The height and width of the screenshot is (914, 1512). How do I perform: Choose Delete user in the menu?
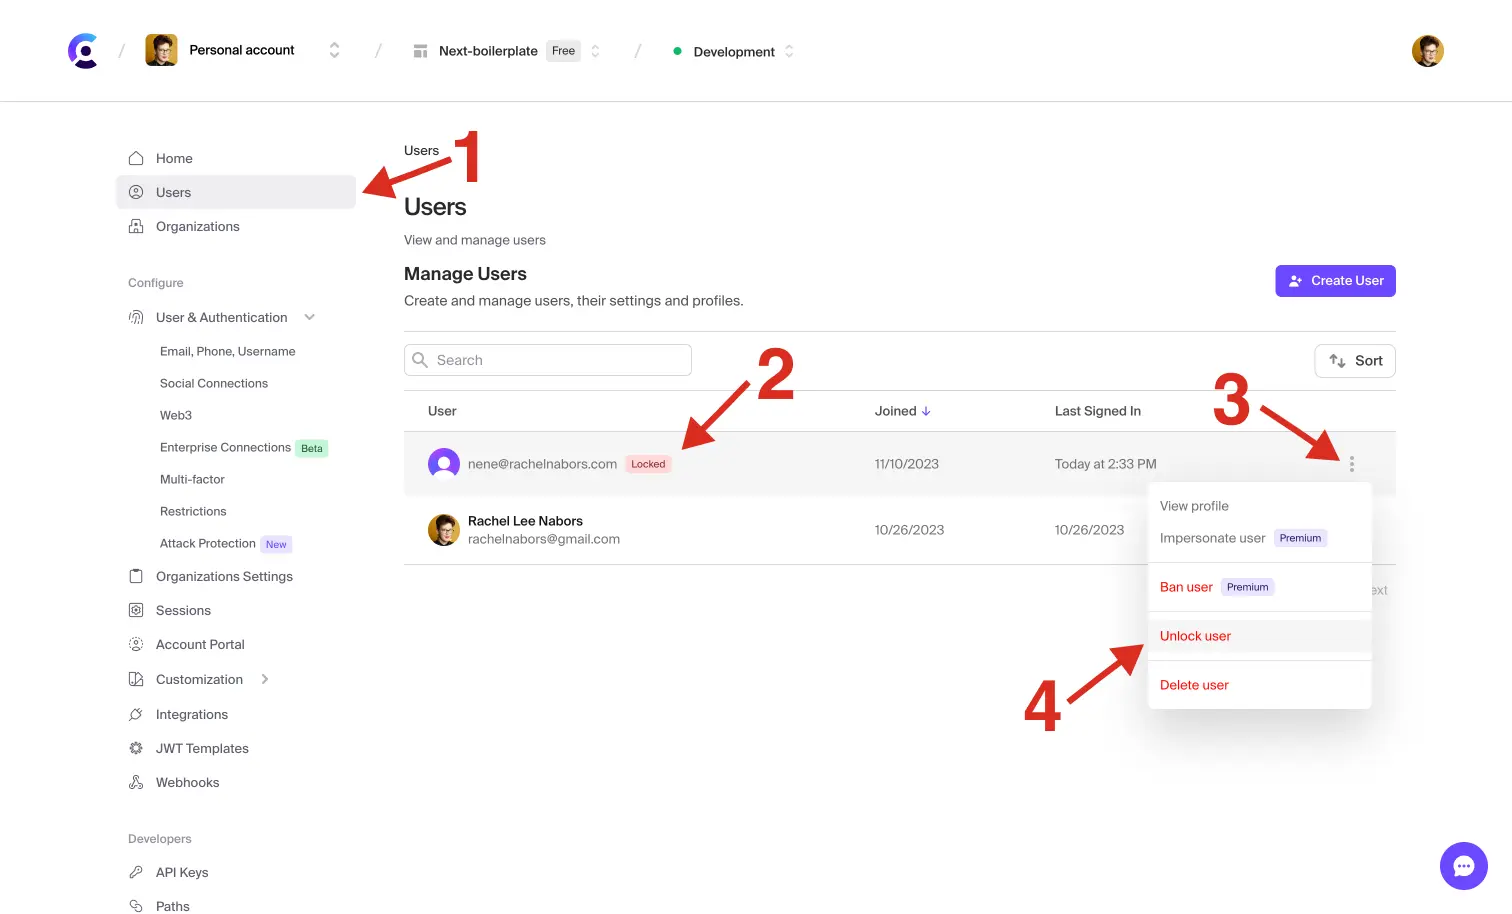(x=1194, y=685)
